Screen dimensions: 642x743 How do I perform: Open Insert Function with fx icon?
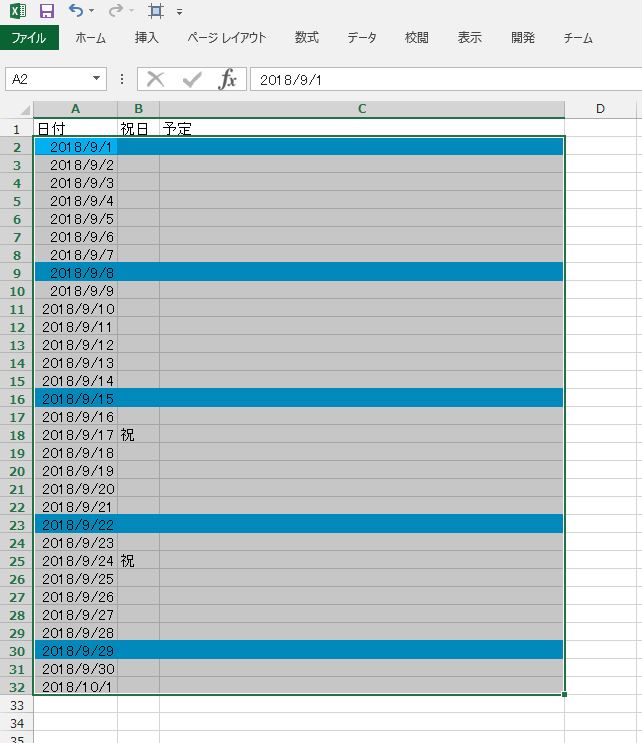(x=227, y=79)
